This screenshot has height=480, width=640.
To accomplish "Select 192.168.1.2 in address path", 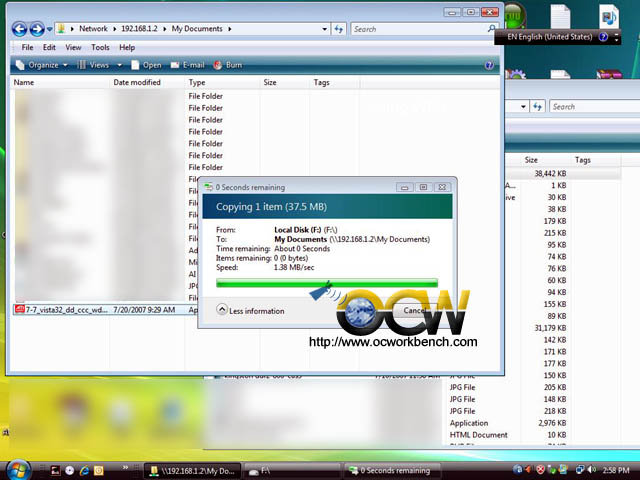I will (139, 29).
